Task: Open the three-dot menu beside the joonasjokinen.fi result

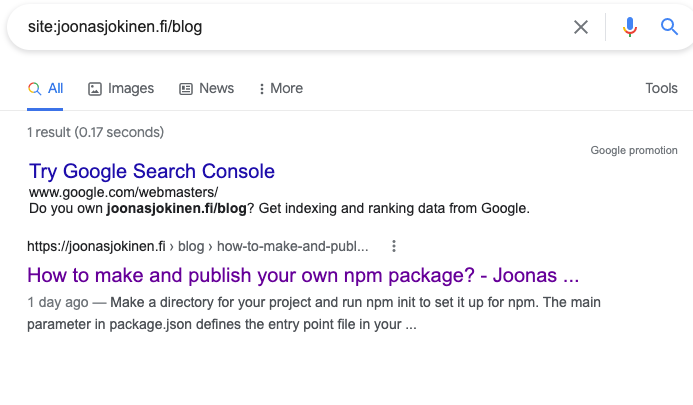Action: coord(394,246)
